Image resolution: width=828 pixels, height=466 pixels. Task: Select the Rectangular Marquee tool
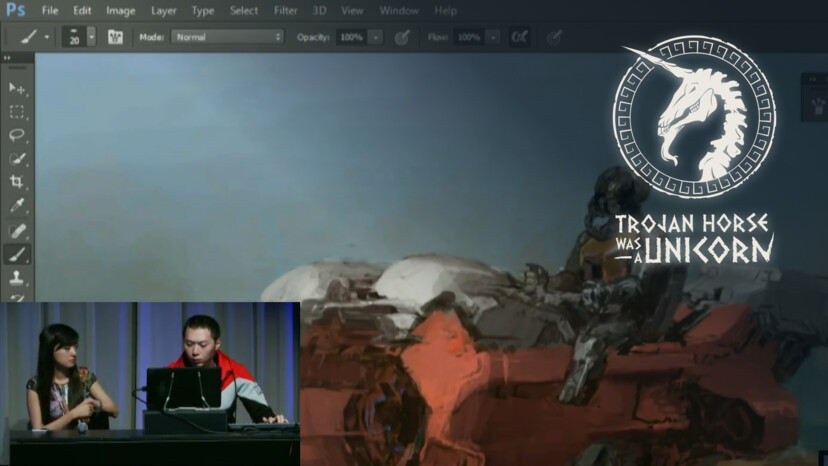(x=17, y=112)
